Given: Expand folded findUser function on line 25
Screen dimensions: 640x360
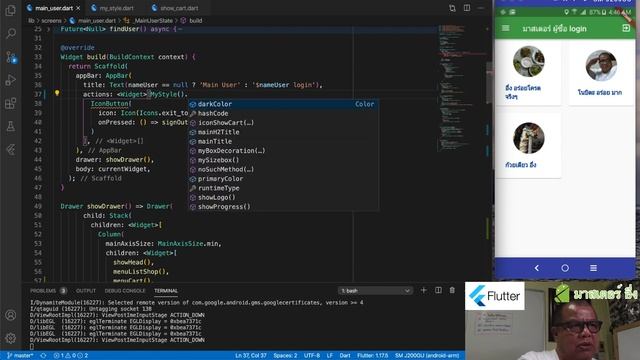Looking at the screenshot, I should click(49, 29).
